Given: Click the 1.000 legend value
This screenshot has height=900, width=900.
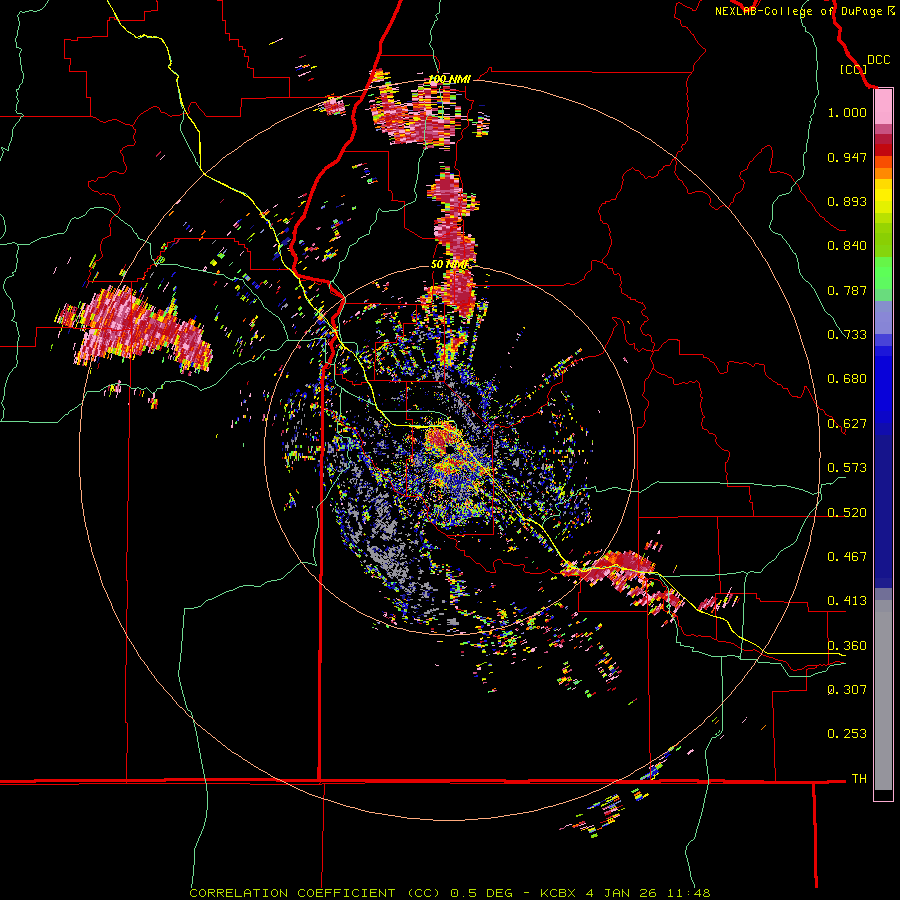Looking at the screenshot, I should point(847,112).
